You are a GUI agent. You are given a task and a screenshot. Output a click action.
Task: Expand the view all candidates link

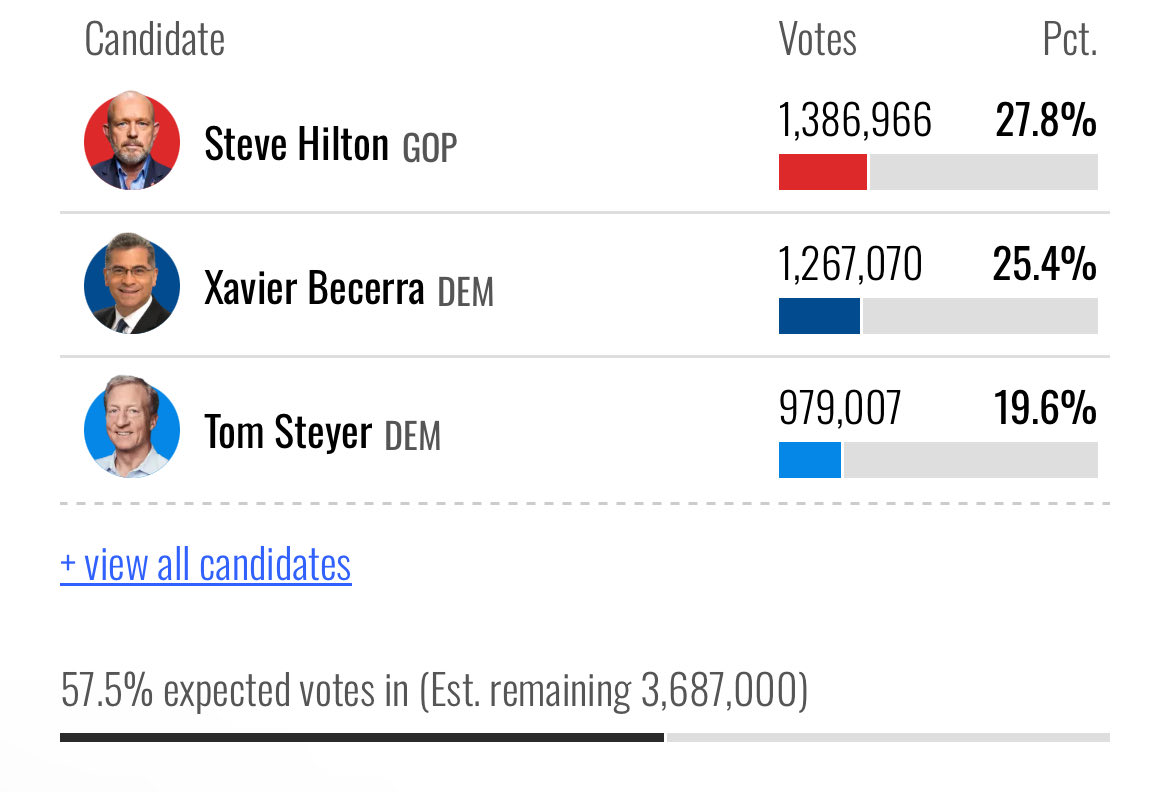[205, 565]
